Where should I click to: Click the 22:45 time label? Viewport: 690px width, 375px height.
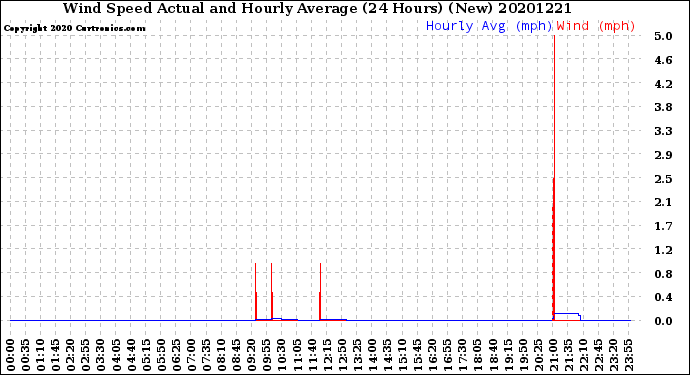(x=600, y=355)
